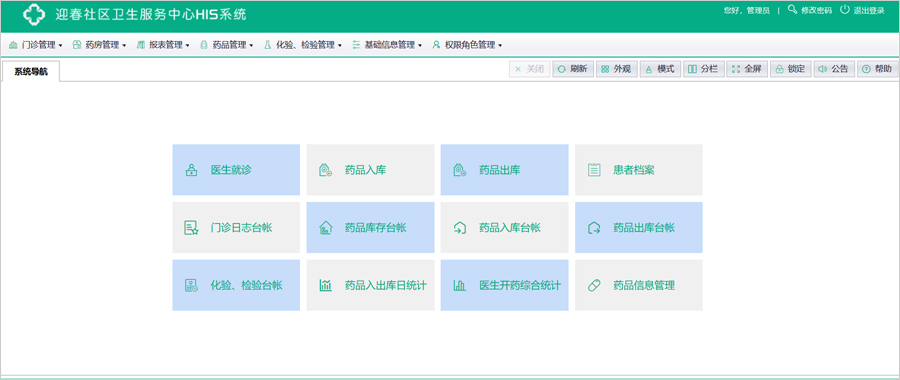This screenshot has width=900, height=380.
Task: Toggle the 锁定 lock button
Action: [x=790, y=69]
